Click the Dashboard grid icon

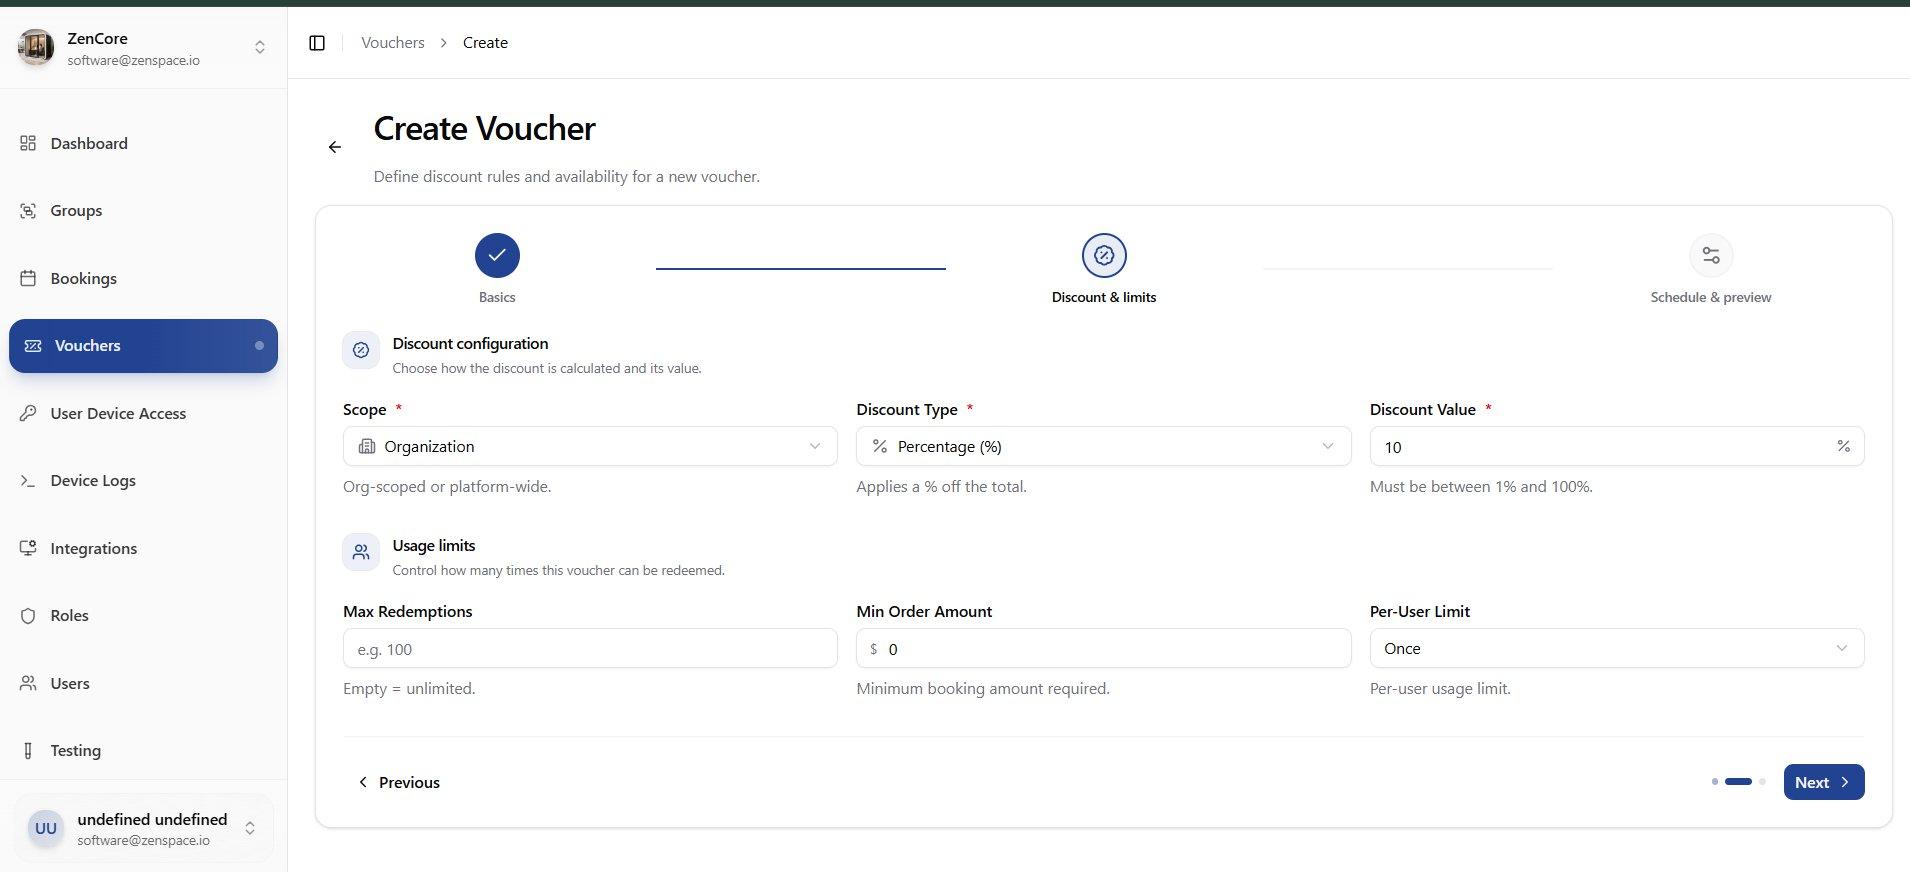click(x=28, y=143)
